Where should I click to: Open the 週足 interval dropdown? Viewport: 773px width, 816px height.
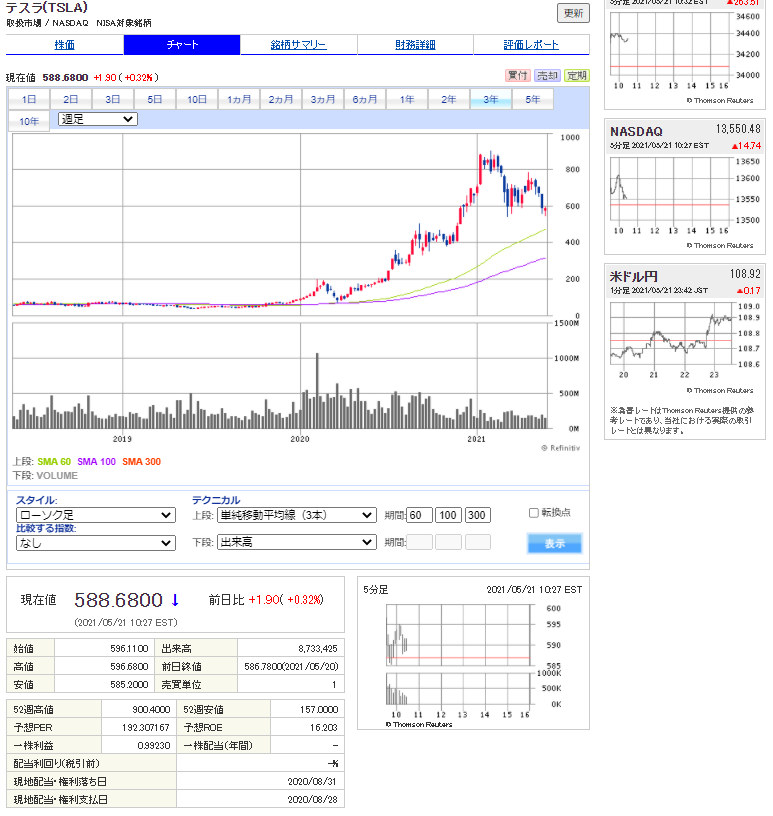tap(97, 119)
